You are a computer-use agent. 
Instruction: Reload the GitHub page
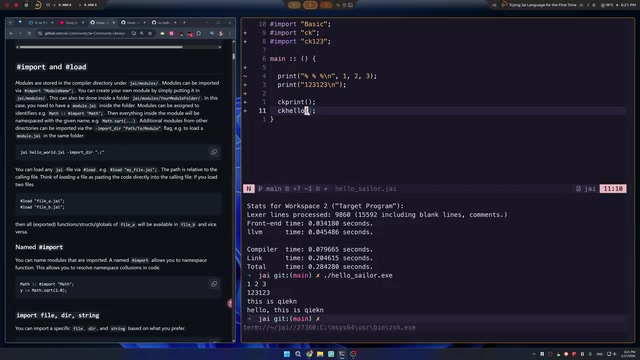tap(29, 33)
